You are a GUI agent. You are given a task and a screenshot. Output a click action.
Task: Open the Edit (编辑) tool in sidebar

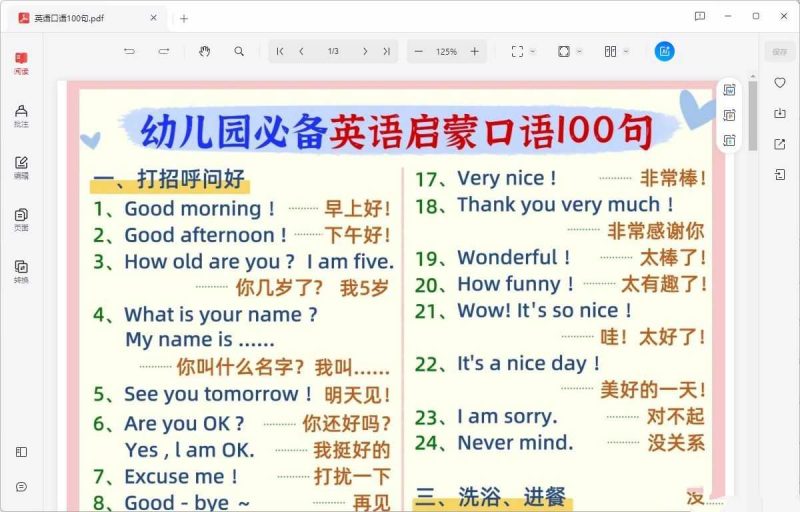point(21,168)
